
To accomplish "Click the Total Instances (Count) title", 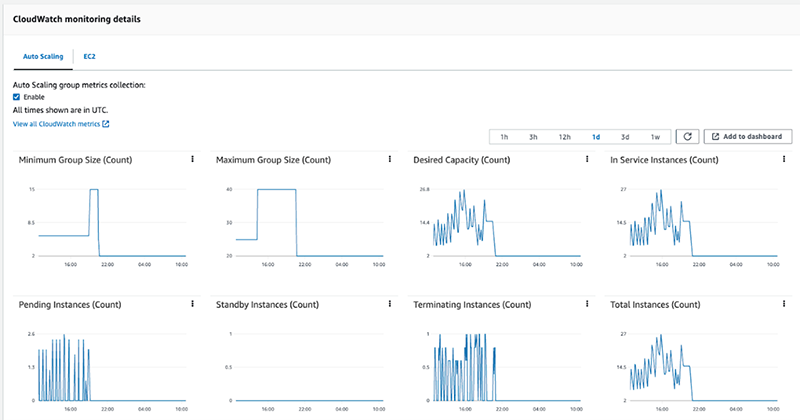I will 655,305.
